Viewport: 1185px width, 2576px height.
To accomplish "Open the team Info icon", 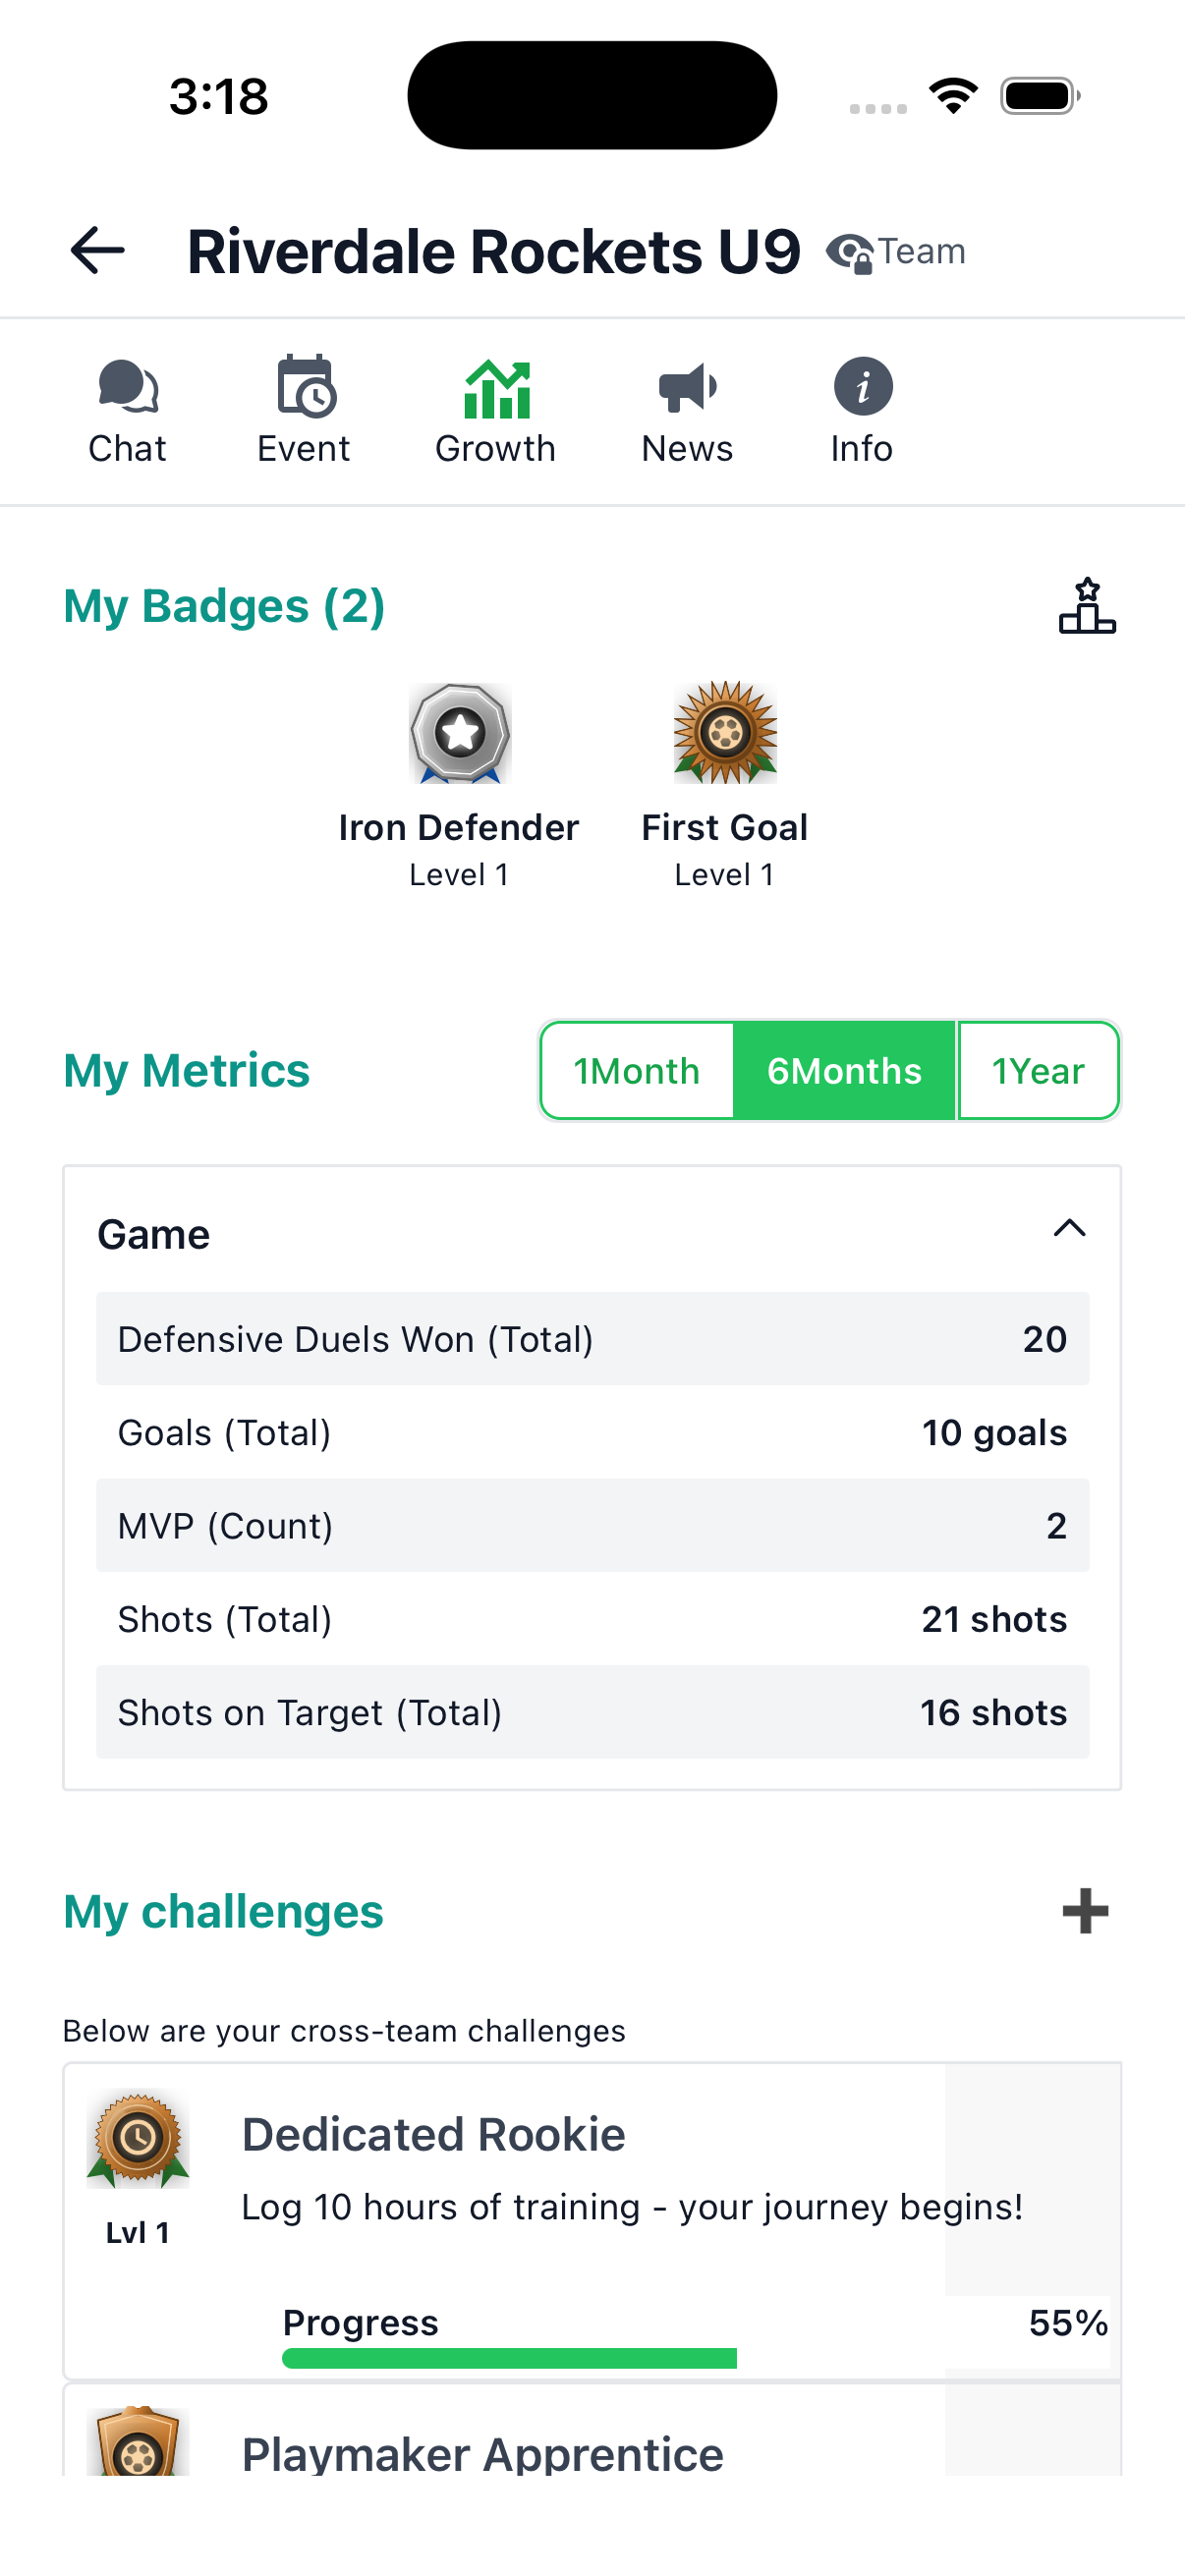I will (863, 387).
